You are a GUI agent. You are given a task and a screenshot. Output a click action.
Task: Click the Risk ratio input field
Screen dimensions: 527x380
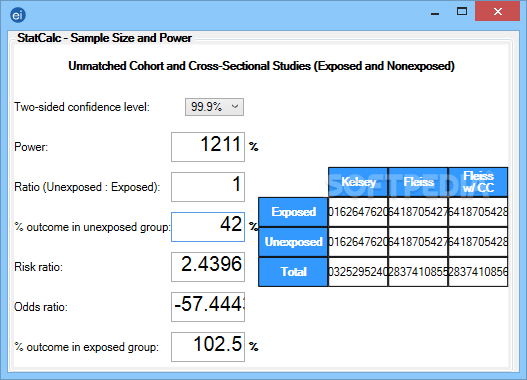(208, 267)
